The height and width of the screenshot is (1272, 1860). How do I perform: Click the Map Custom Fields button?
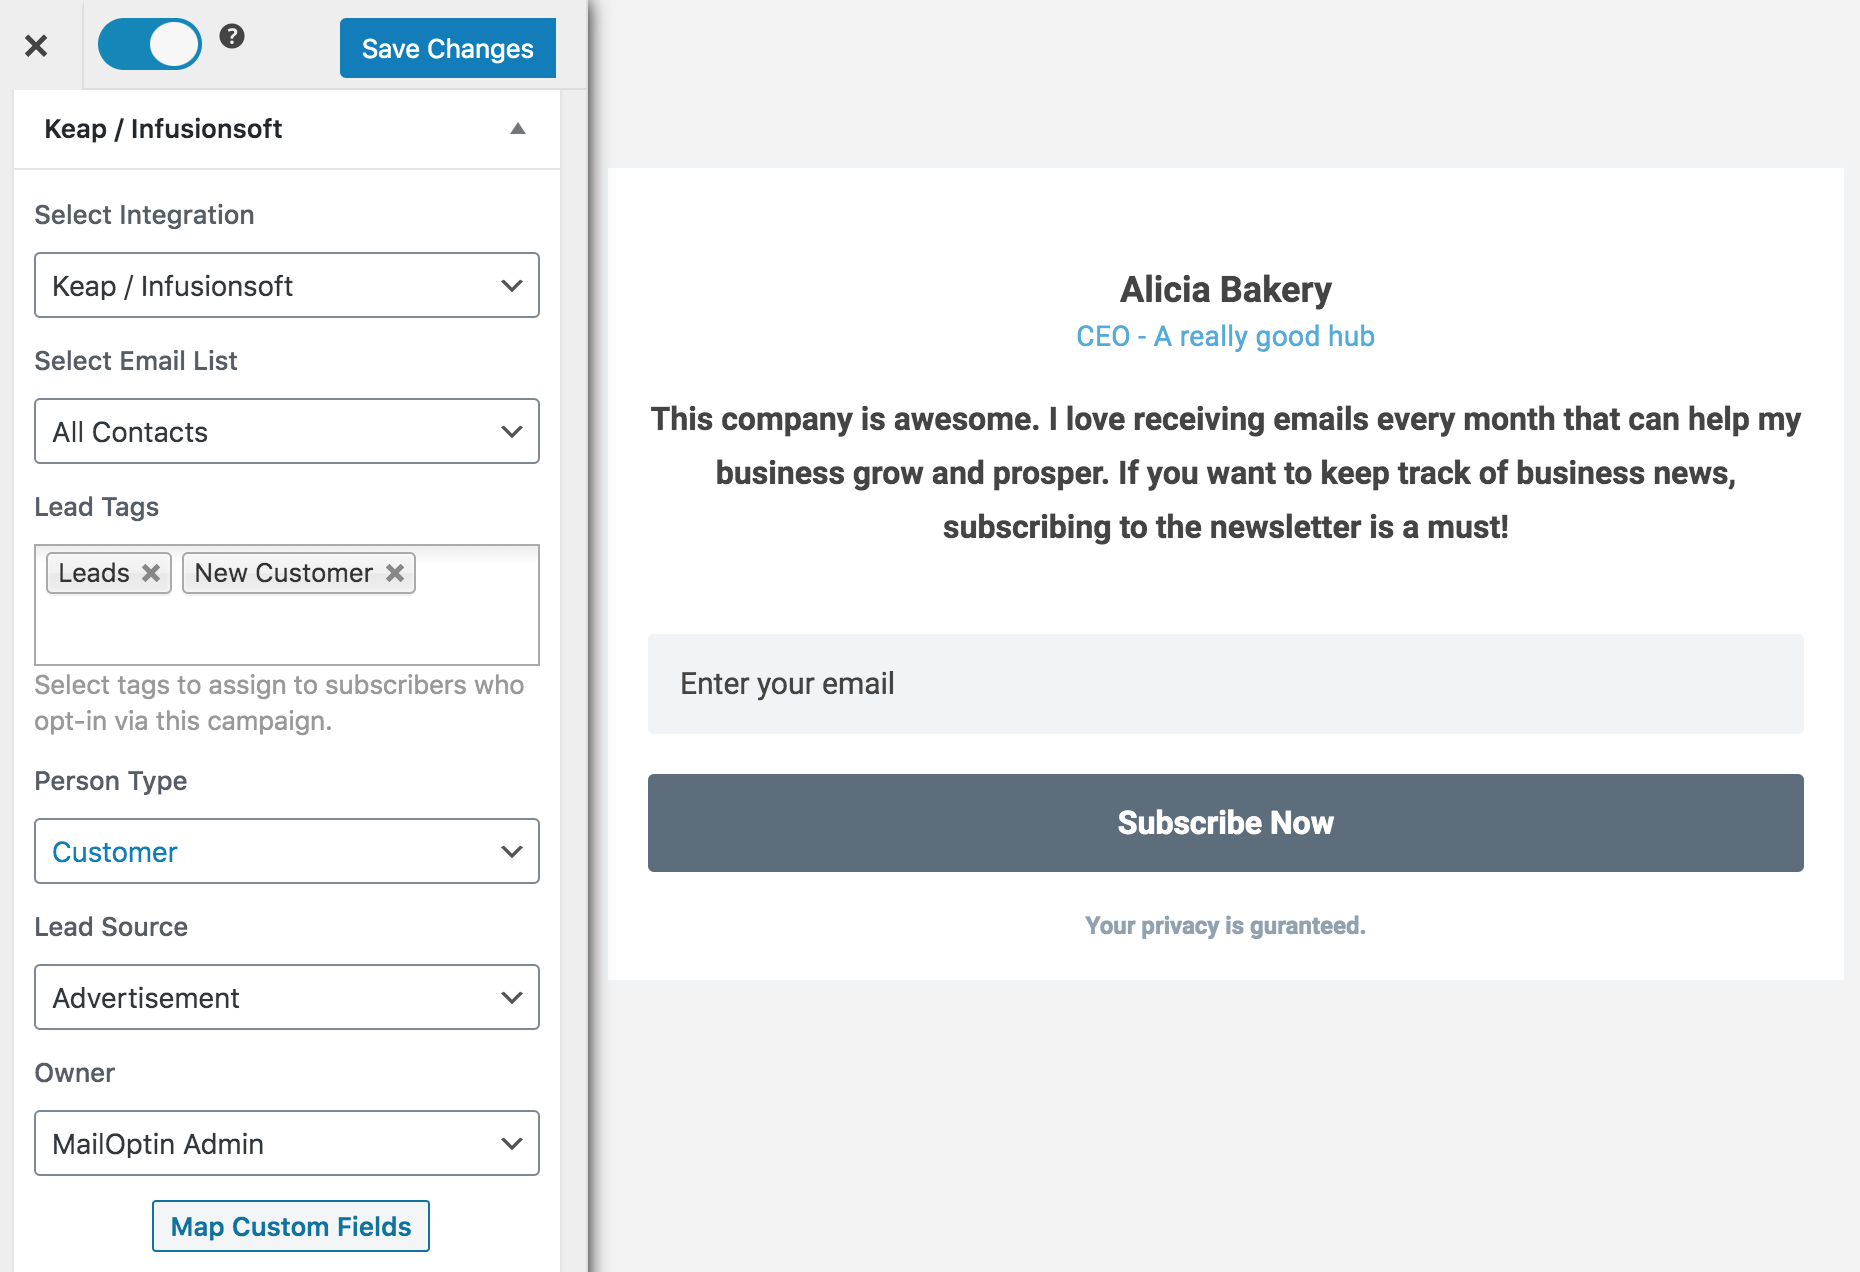289,1226
